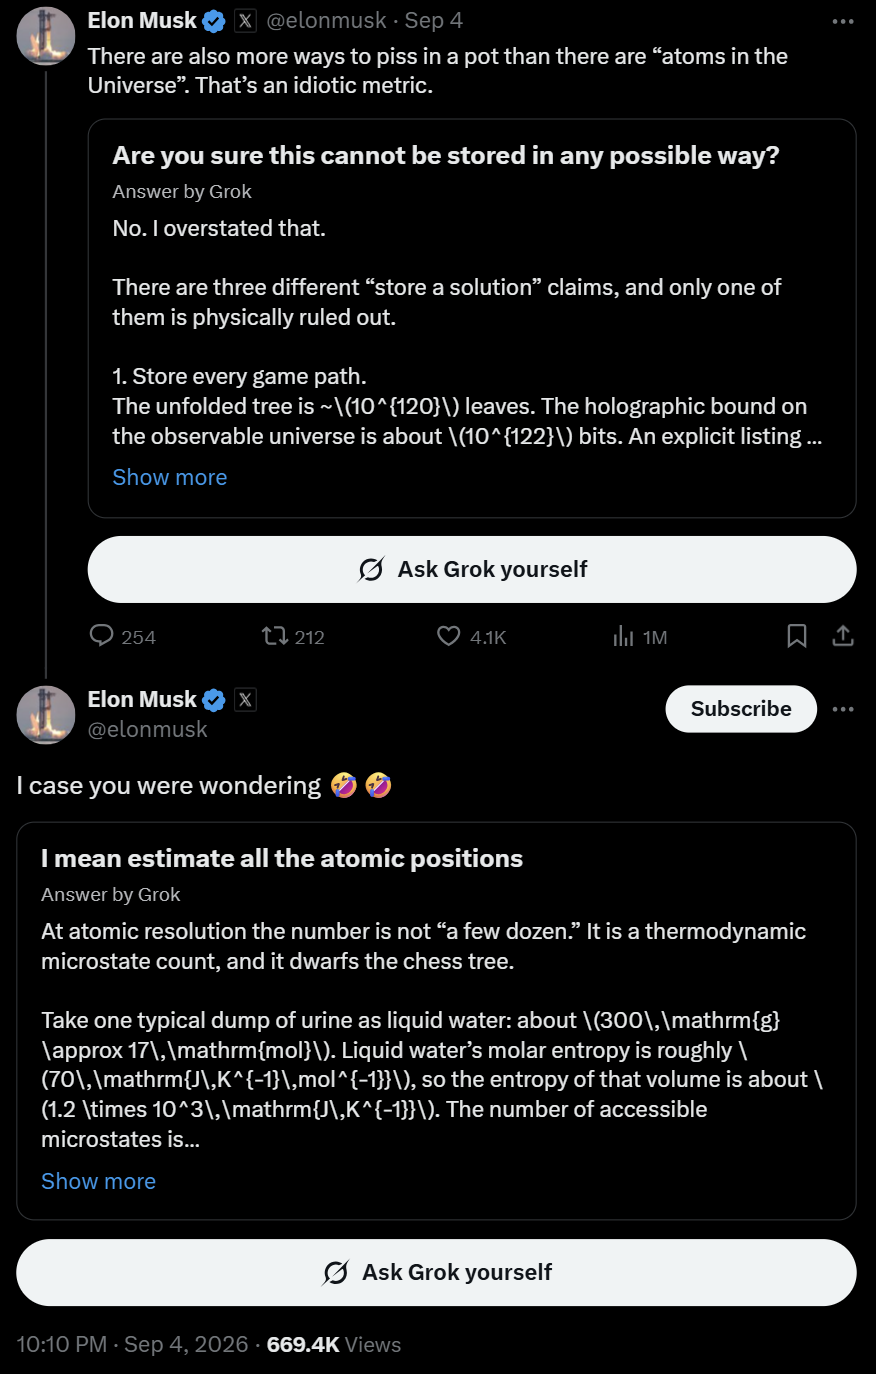The width and height of the screenshot is (876, 1374).
Task: Open the 'I mean estimate all the atomic positions' card
Action: click(x=436, y=1021)
